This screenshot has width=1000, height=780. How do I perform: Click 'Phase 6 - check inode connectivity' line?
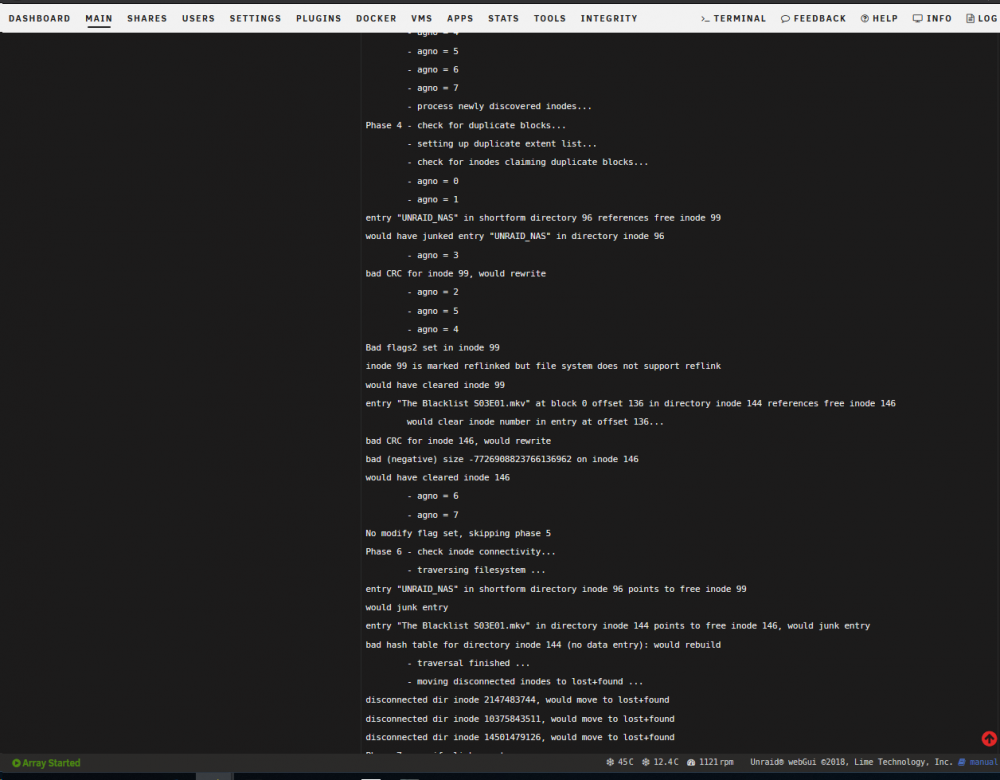460,552
